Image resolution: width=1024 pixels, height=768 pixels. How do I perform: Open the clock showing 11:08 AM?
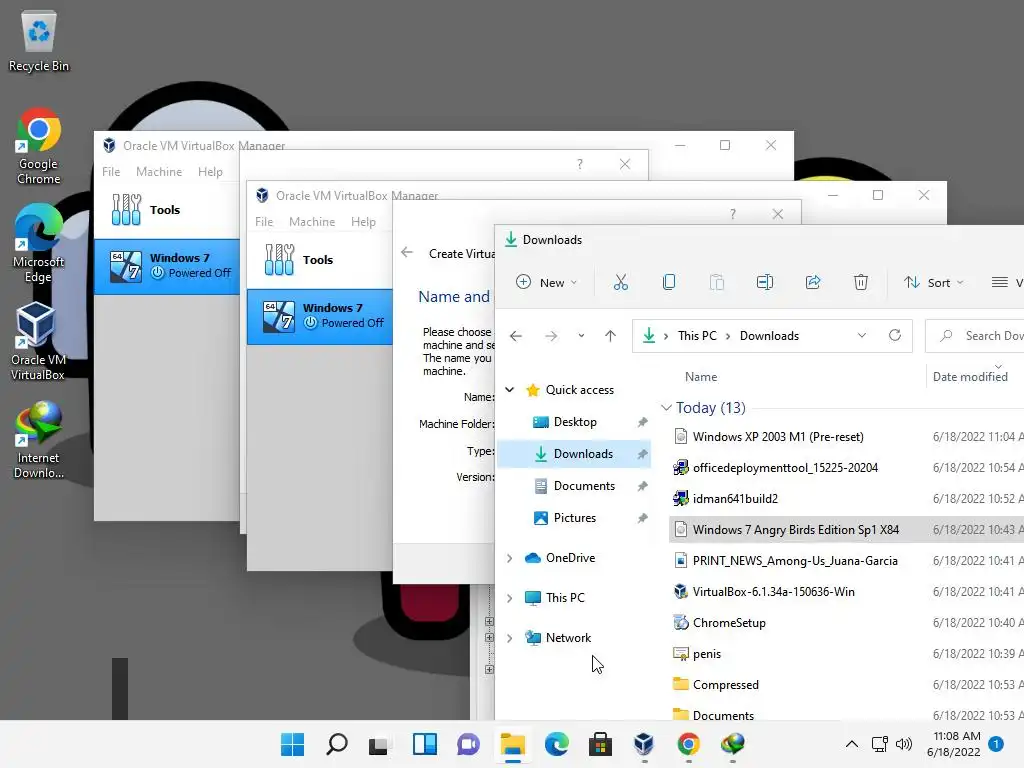pyautogui.click(x=954, y=744)
